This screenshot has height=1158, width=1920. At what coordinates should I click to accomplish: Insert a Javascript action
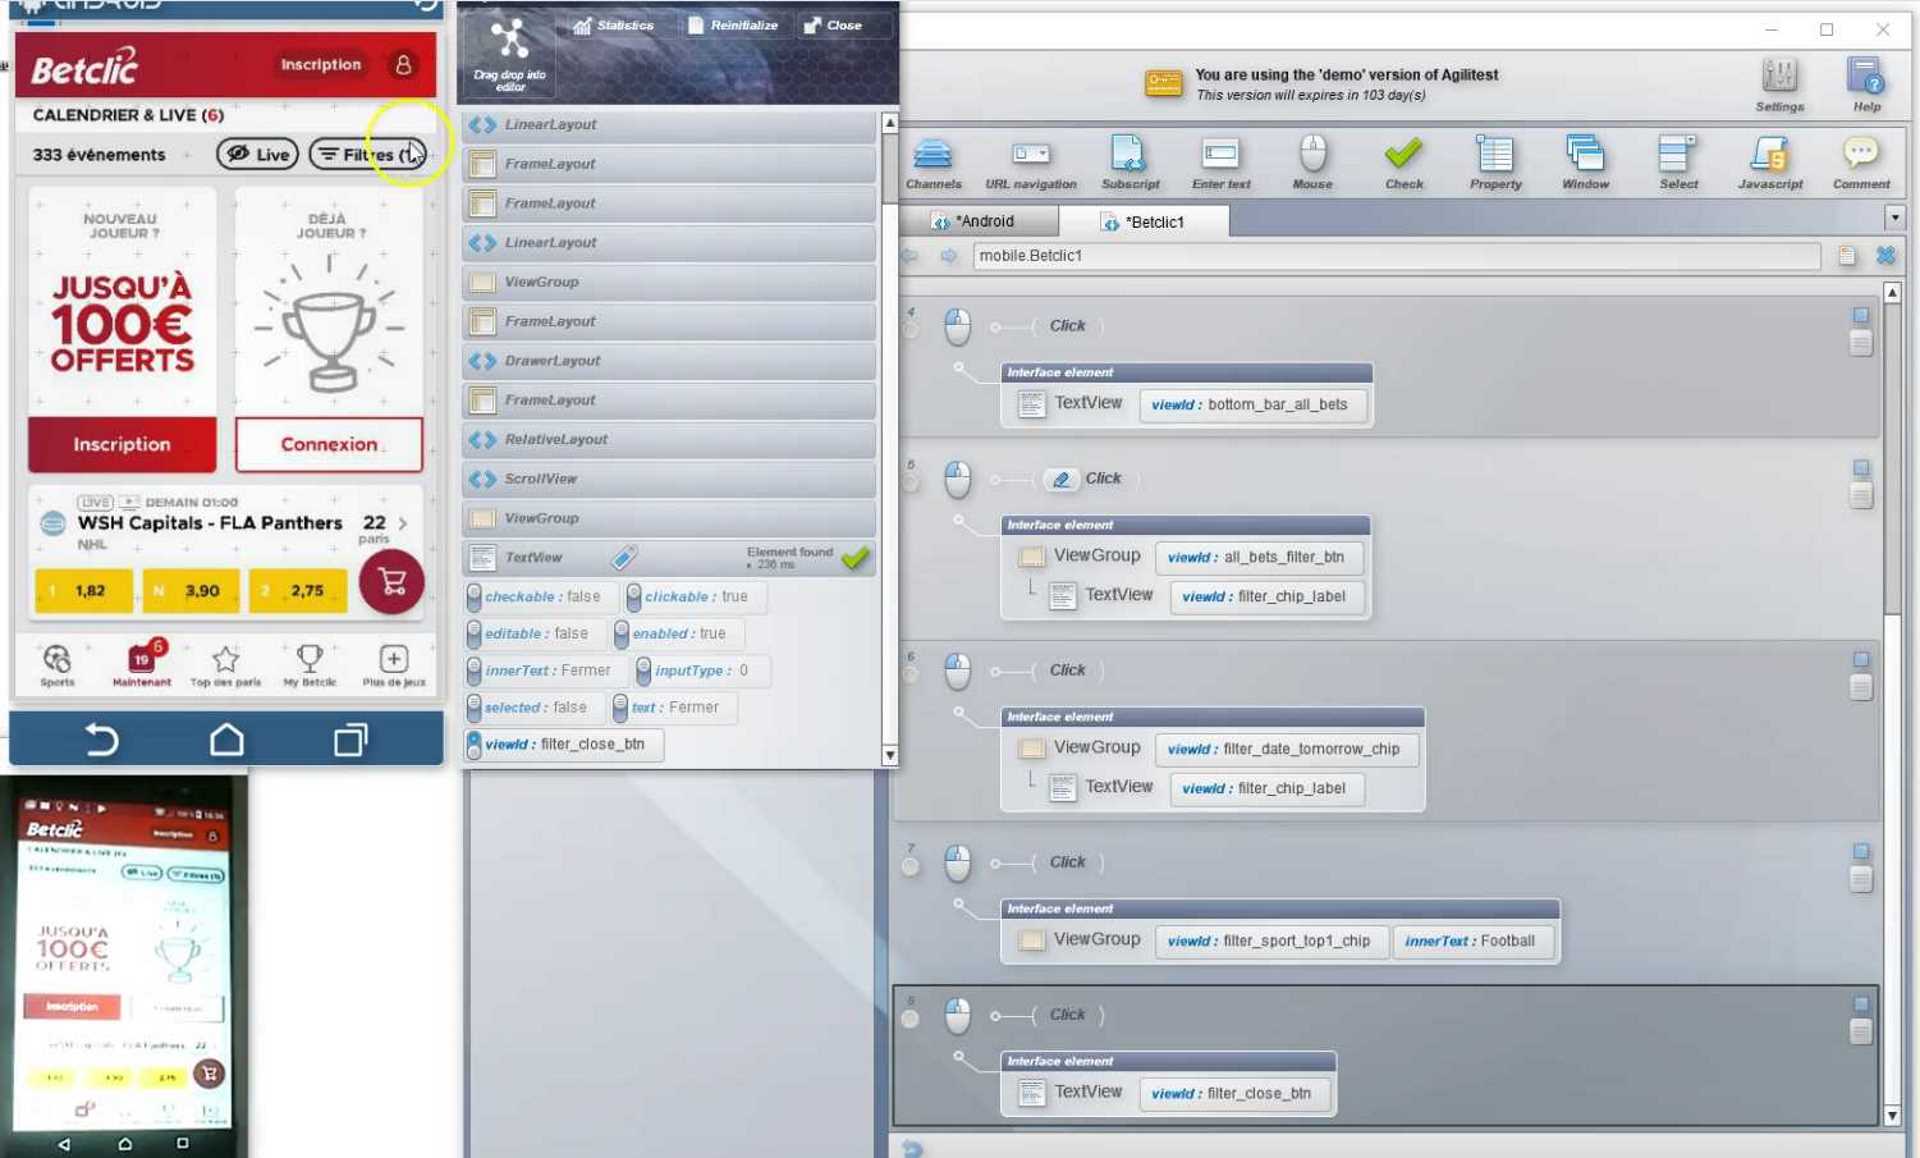click(x=1770, y=162)
